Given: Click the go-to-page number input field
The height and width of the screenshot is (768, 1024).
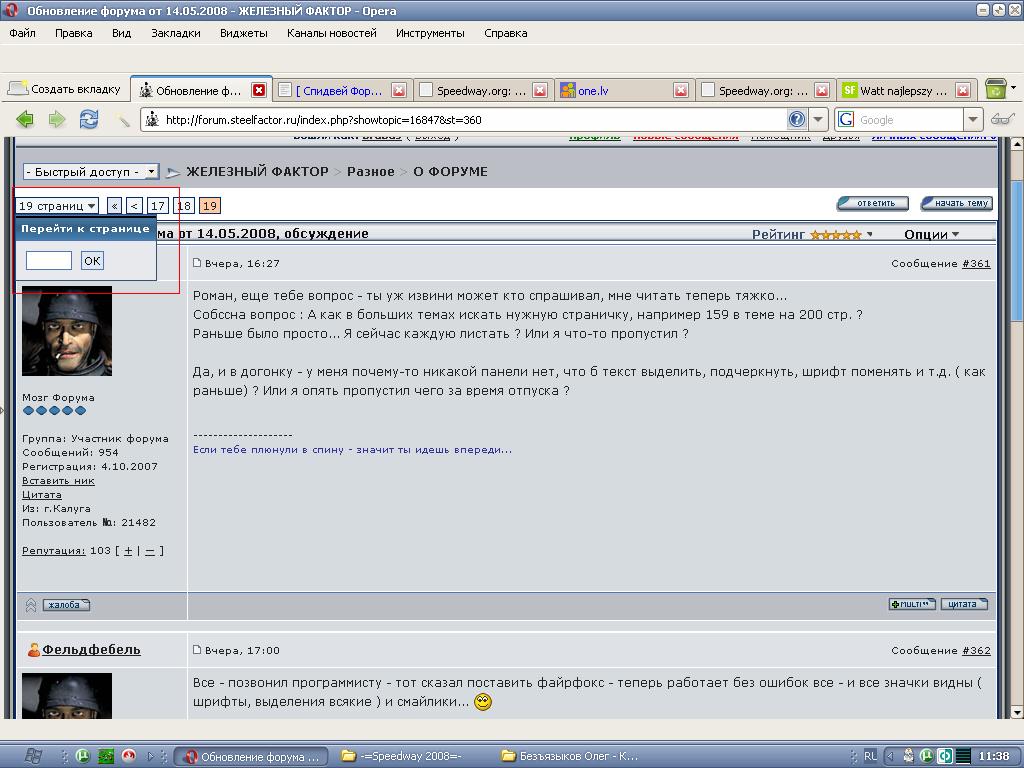Looking at the screenshot, I should click(49, 261).
